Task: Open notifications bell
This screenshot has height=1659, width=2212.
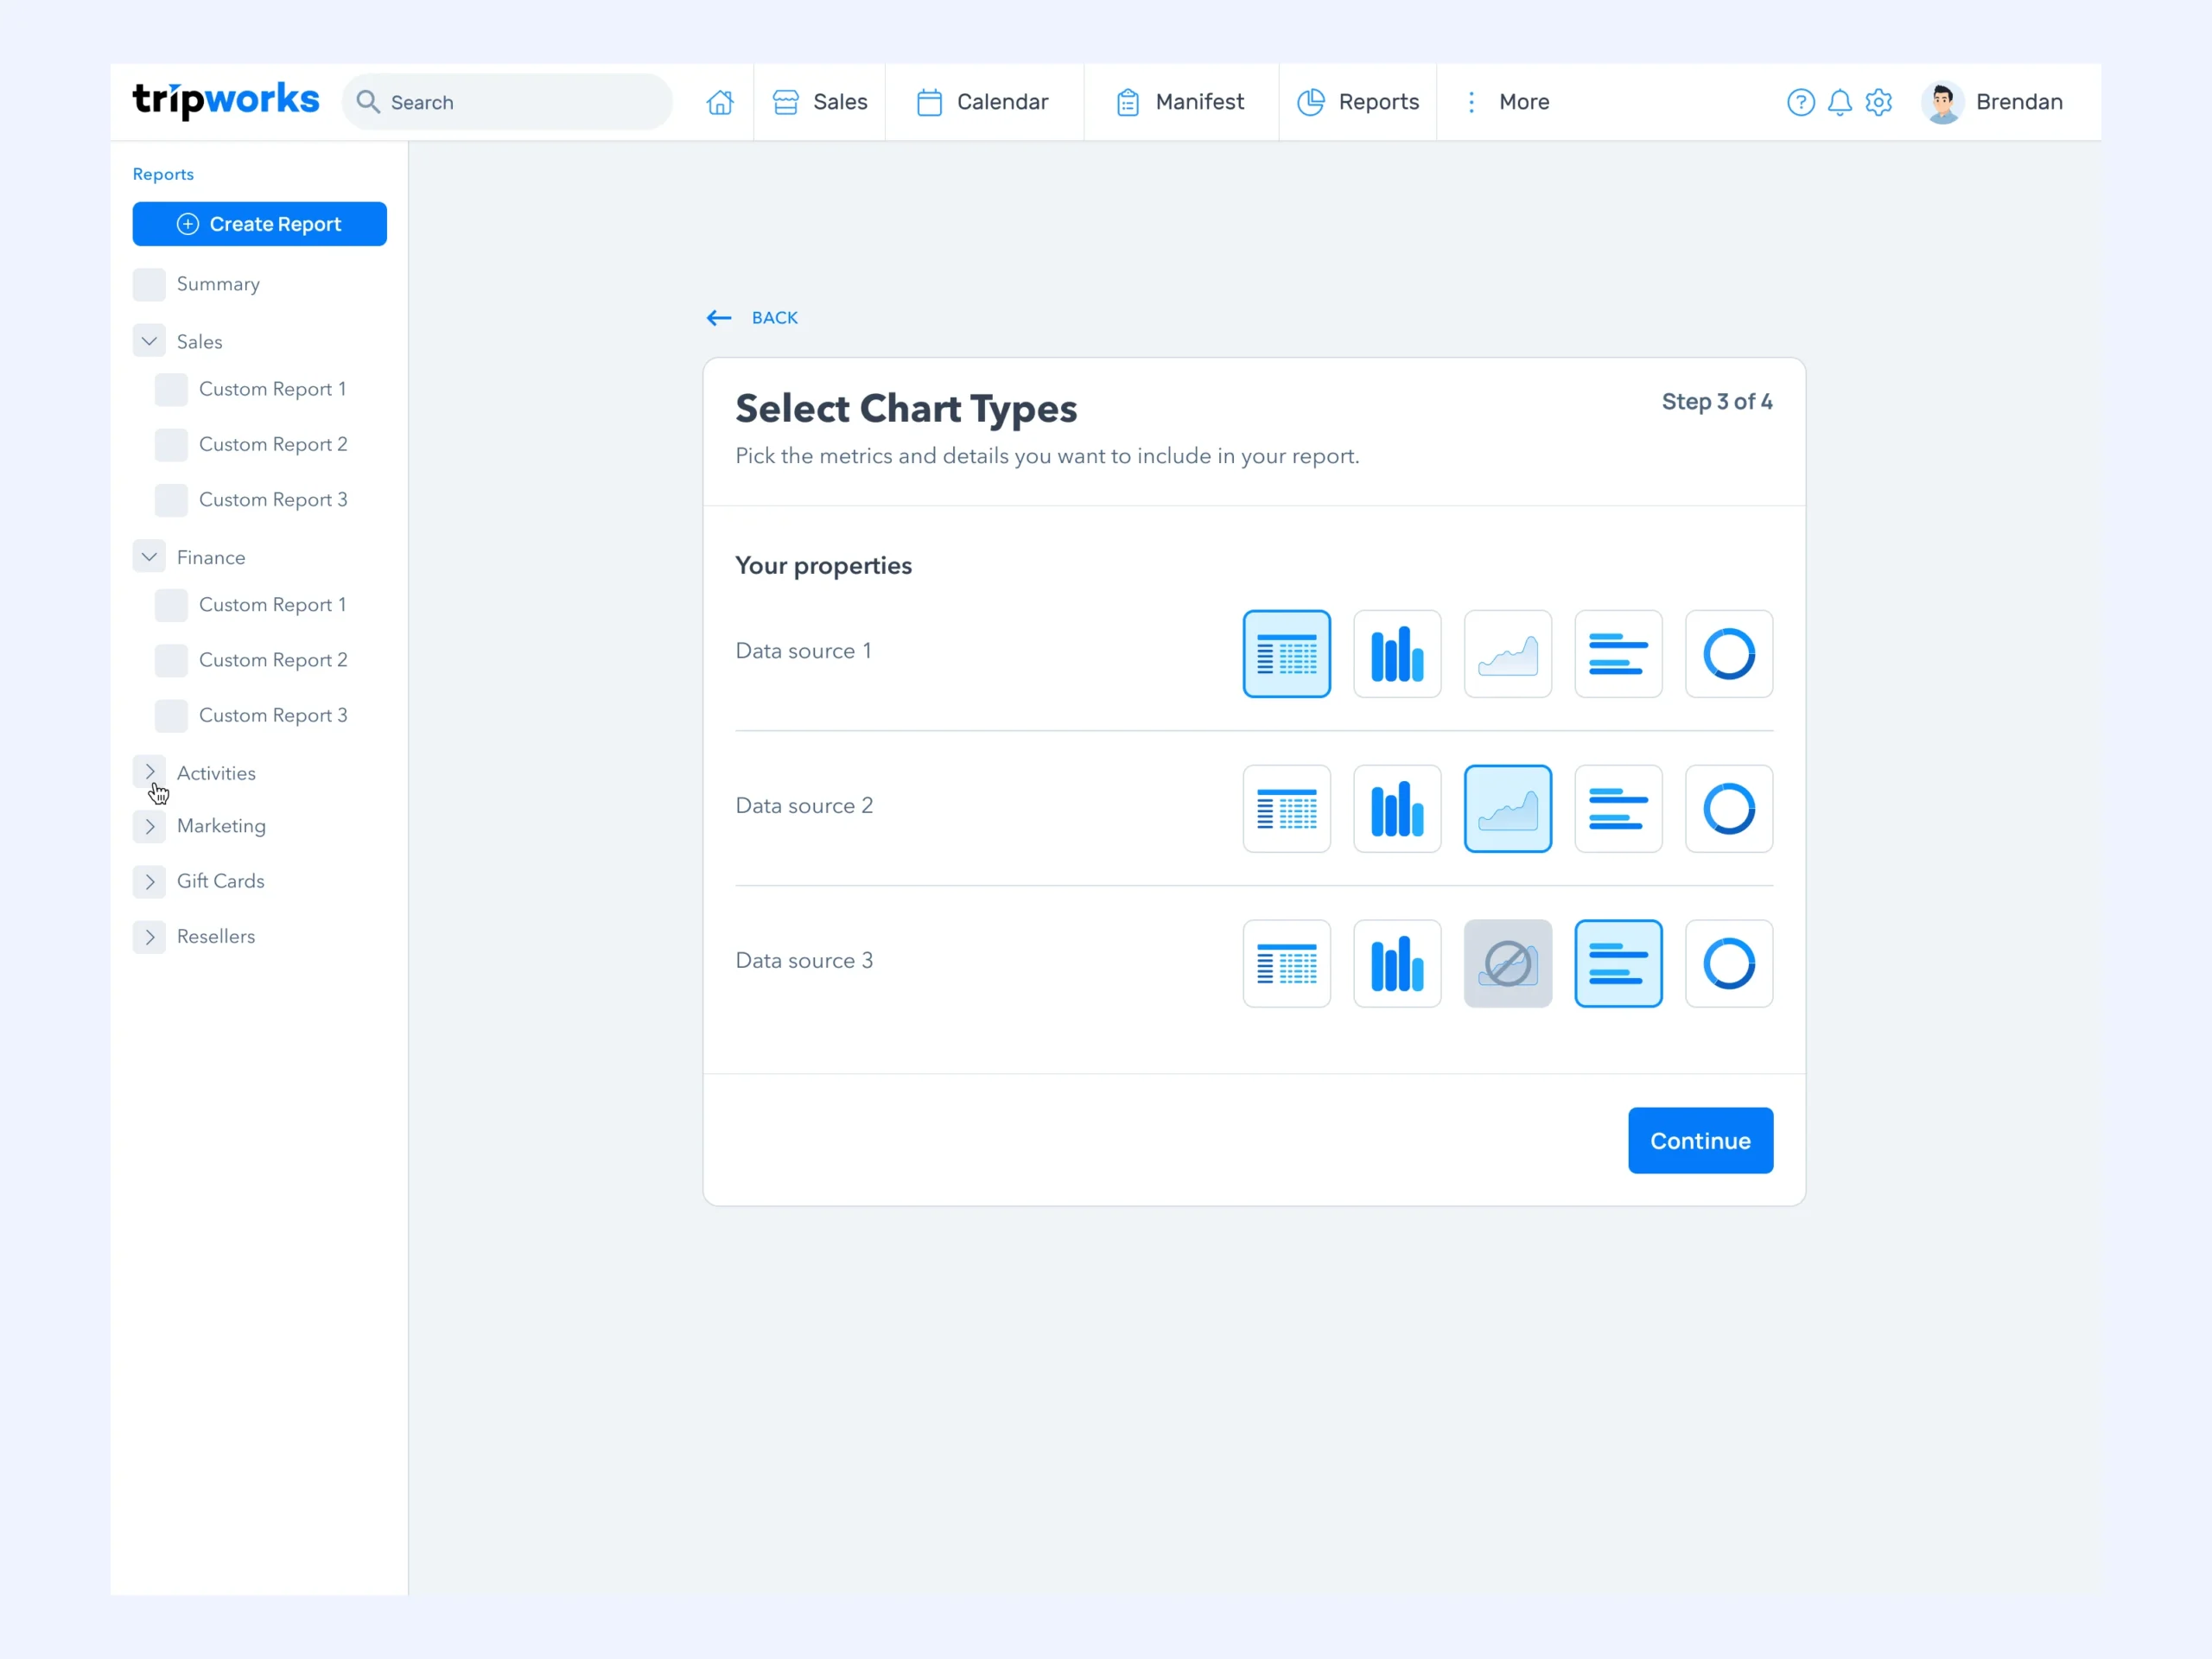Action: pyautogui.click(x=1840, y=102)
